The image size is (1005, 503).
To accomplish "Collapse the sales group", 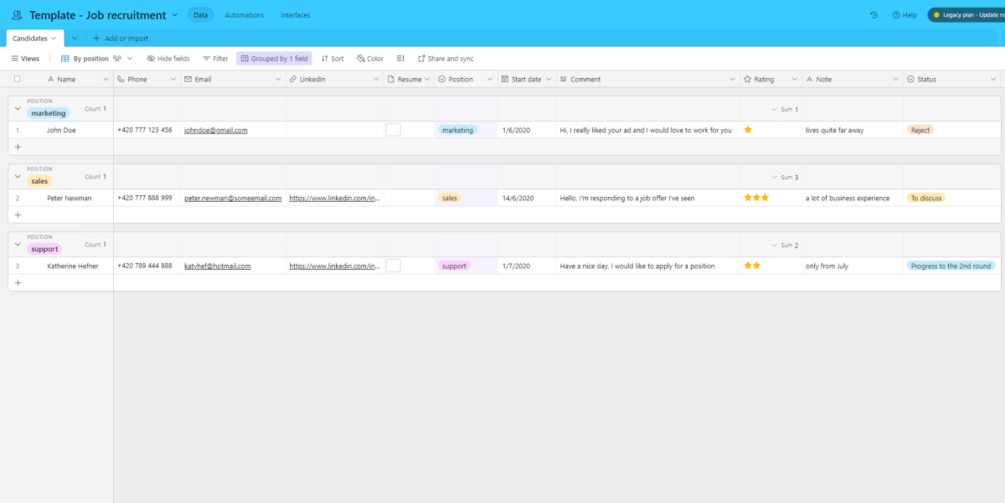I will click(17, 176).
